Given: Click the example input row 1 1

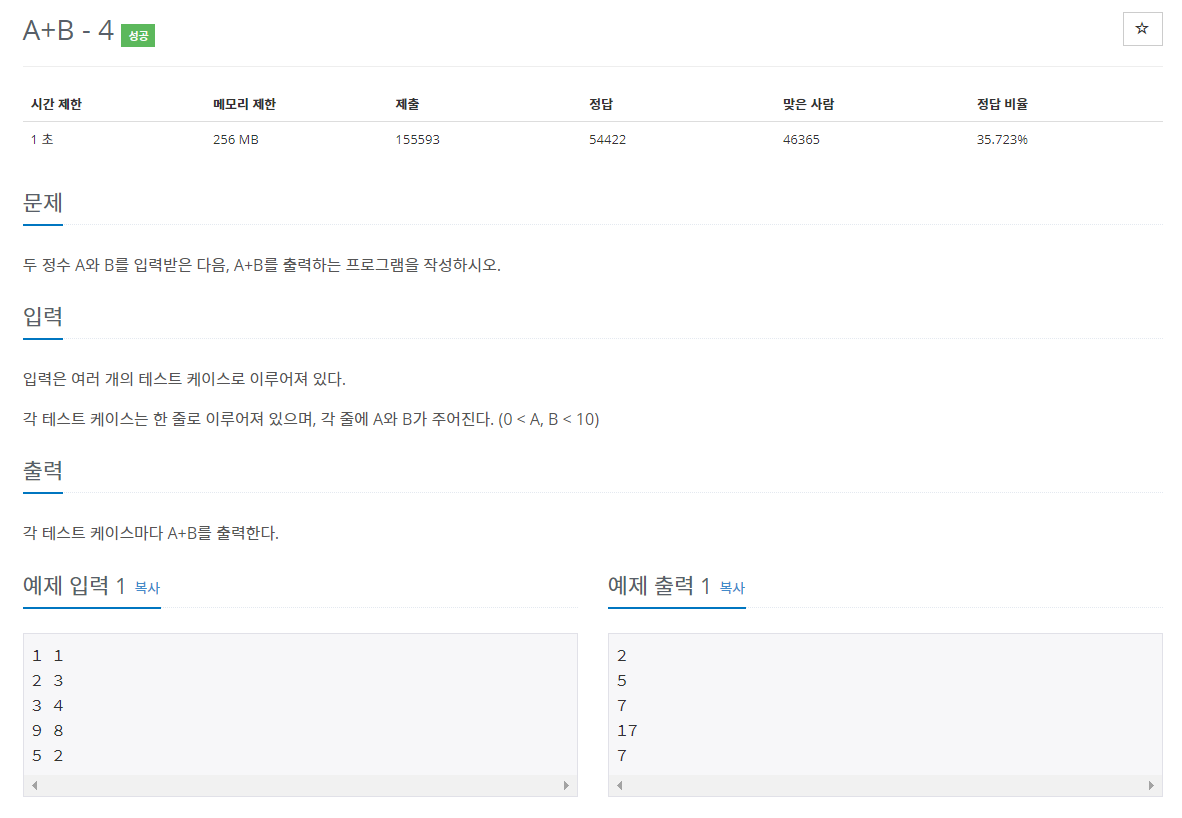Looking at the screenshot, I should [x=47, y=656].
